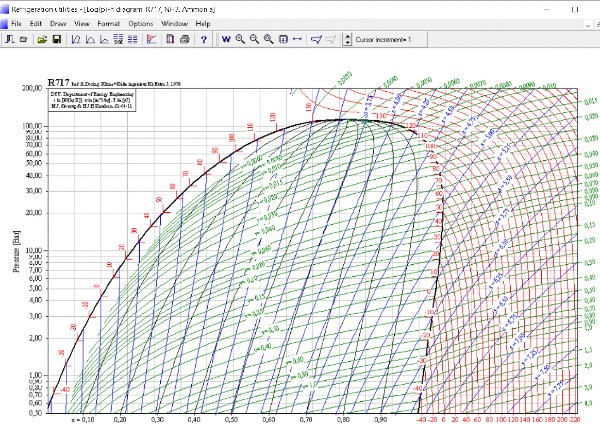The width and height of the screenshot is (600, 424).
Task: Open the saturation table icon labeled sat
Action: (x=118, y=39)
